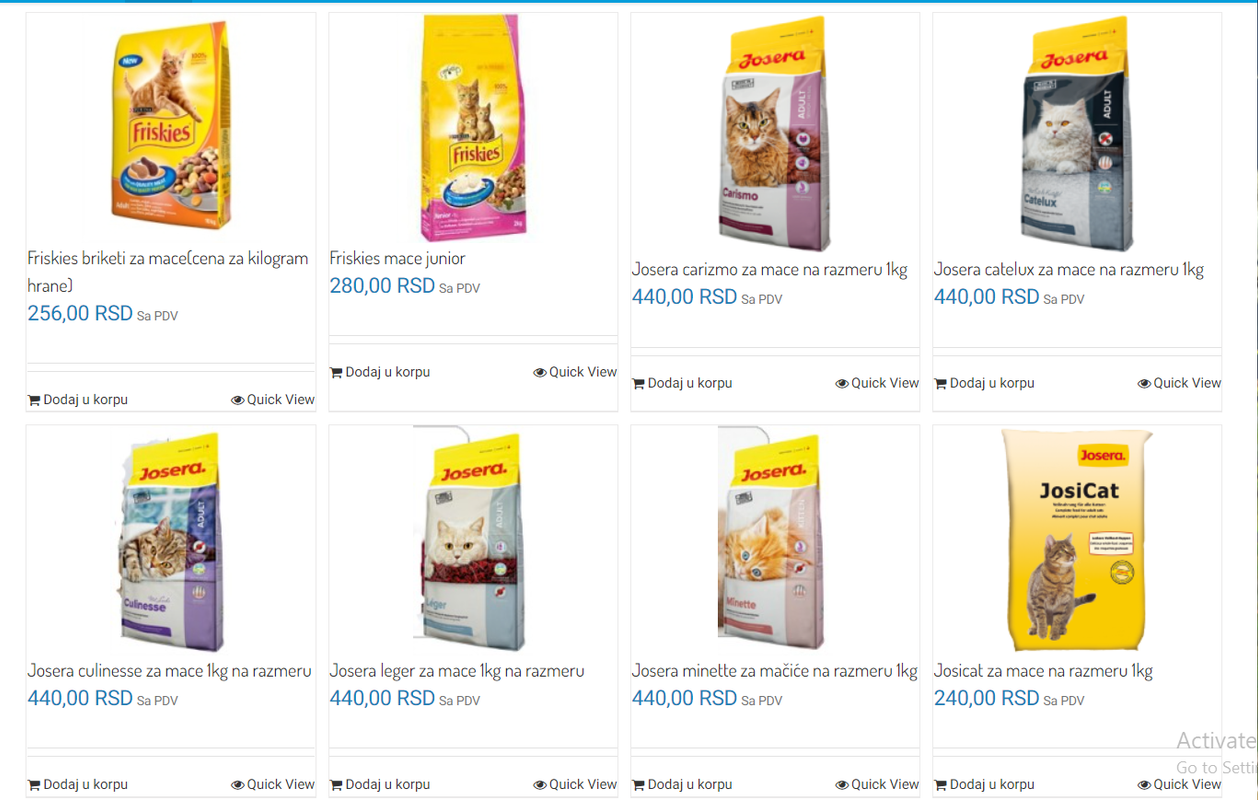Click the eye icon for Friskies mace junior
The height and width of the screenshot is (800, 1258).
tap(540, 373)
